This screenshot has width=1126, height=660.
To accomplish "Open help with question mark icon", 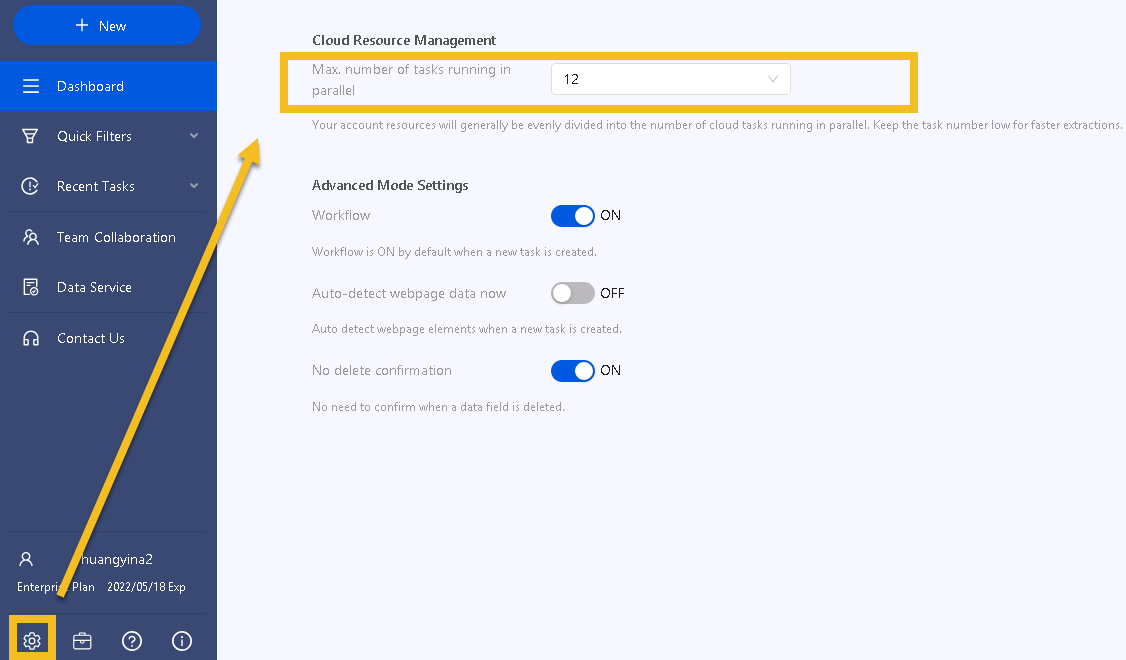I will pyautogui.click(x=132, y=641).
